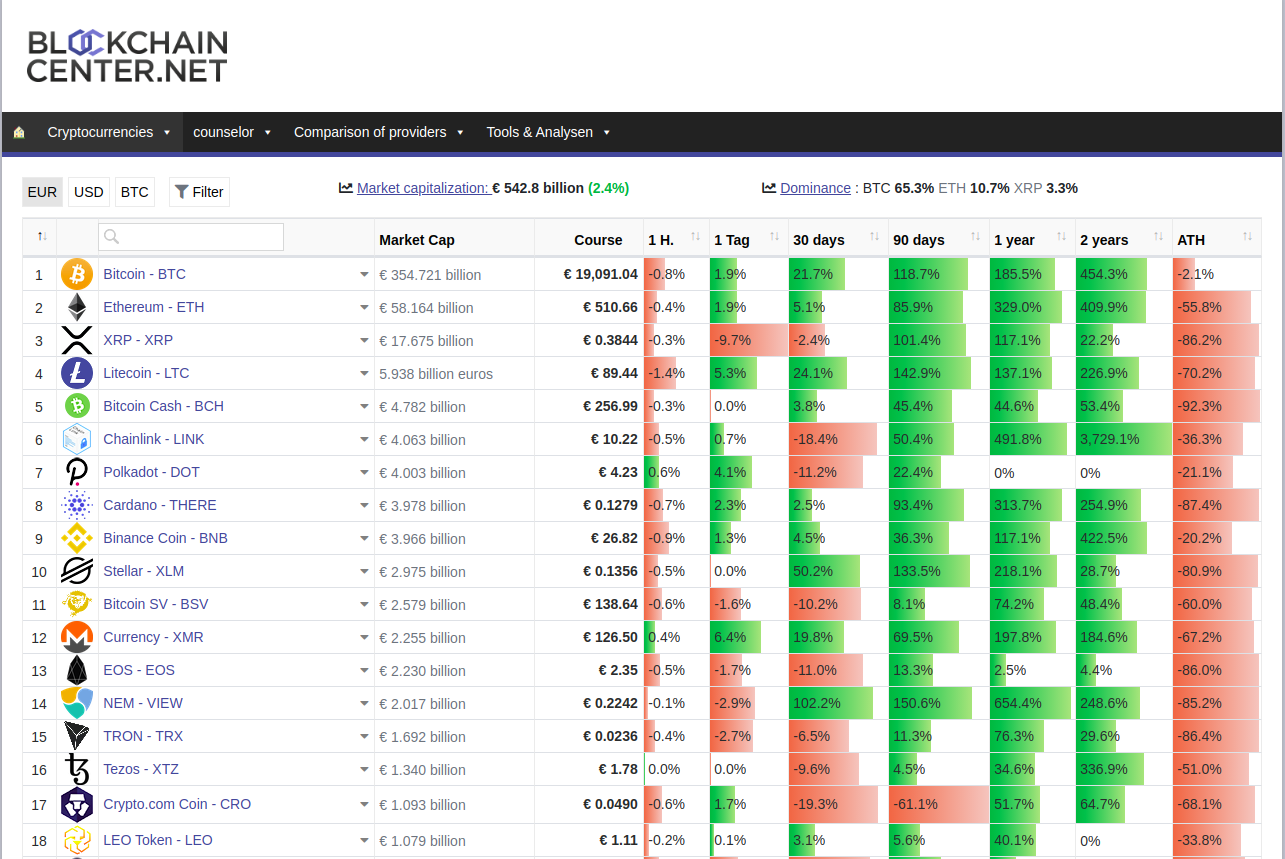Click the home icon in navigation bar
Viewport: 1285px width, 859px height.
pos(19,132)
